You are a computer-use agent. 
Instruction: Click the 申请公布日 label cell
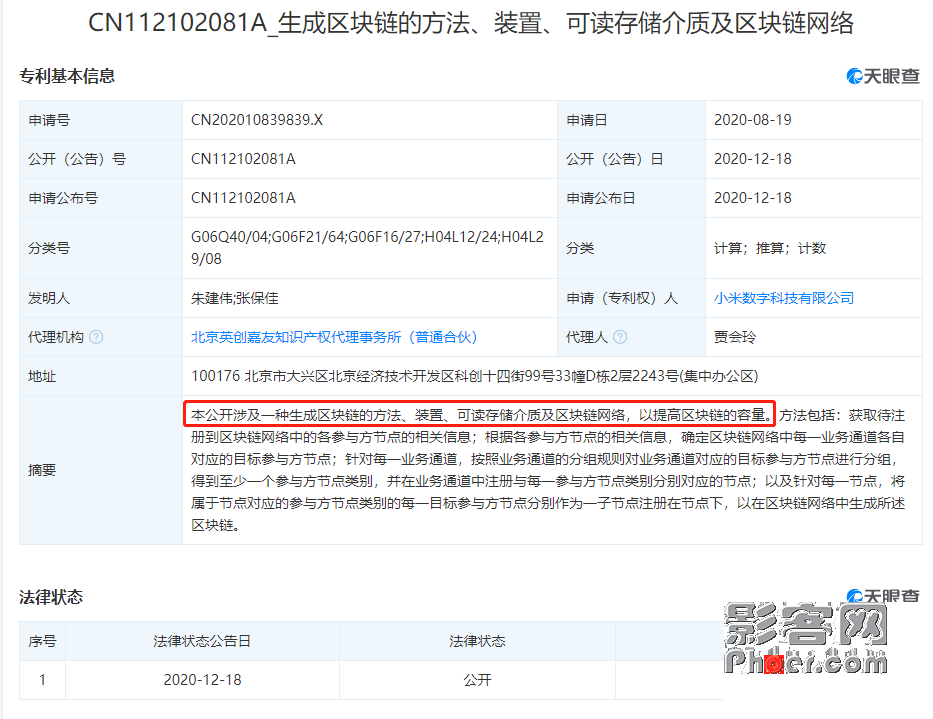coord(631,198)
